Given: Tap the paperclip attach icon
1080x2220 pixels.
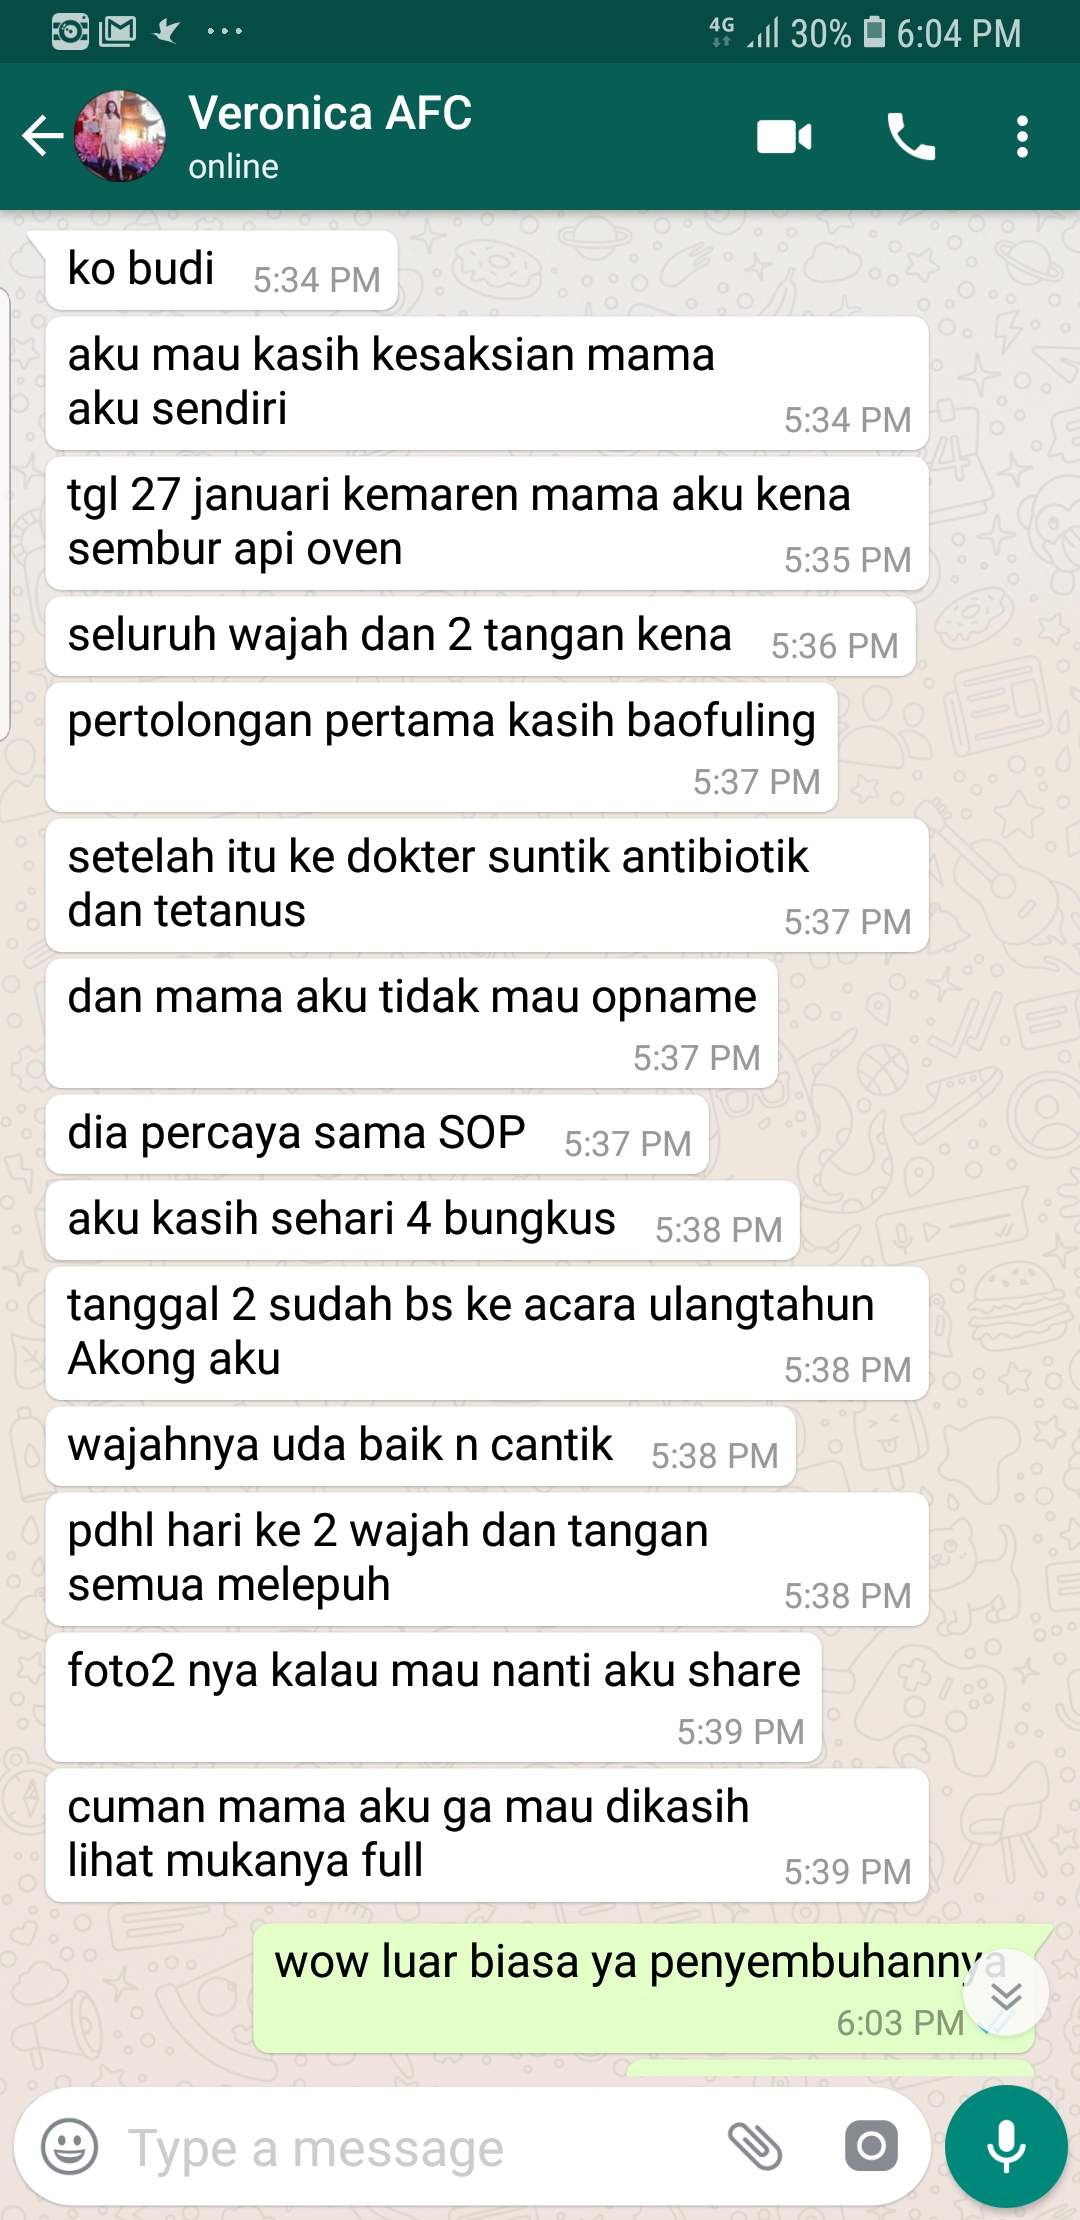Looking at the screenshot, I should point(755,2146).
